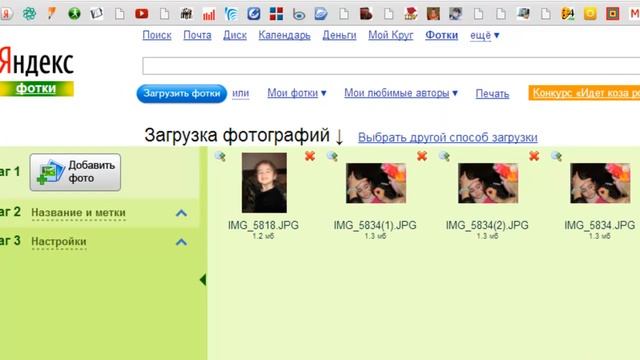
Task: Click the Настройки step link
Action: pos(59,242)
